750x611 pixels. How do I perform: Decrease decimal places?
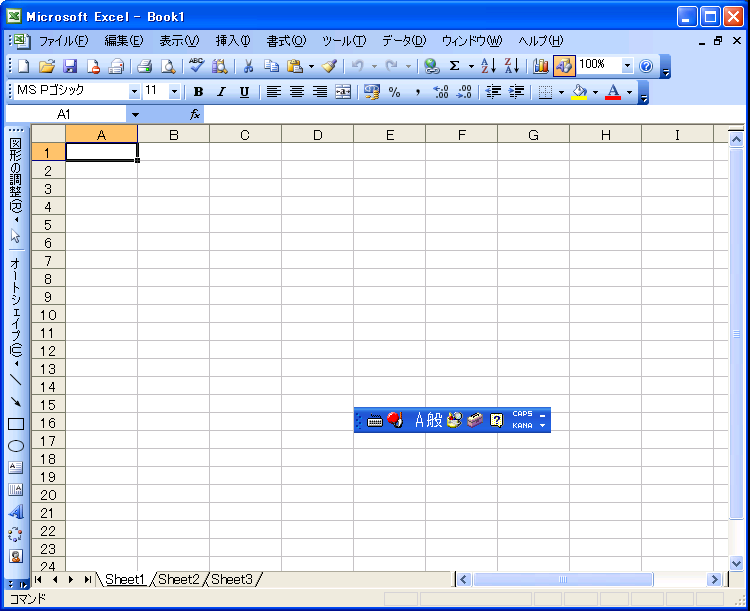(464, 92)
